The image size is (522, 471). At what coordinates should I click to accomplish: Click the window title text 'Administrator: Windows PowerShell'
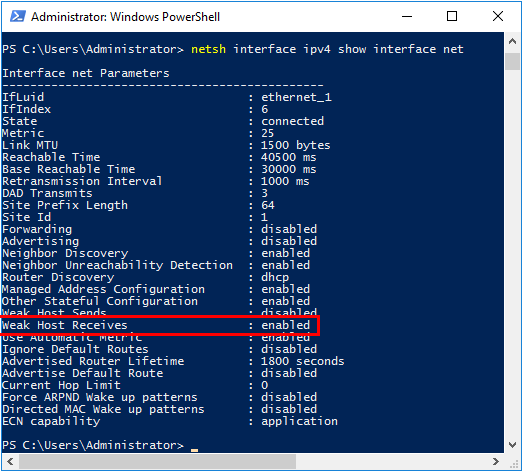tap(125, 17)
